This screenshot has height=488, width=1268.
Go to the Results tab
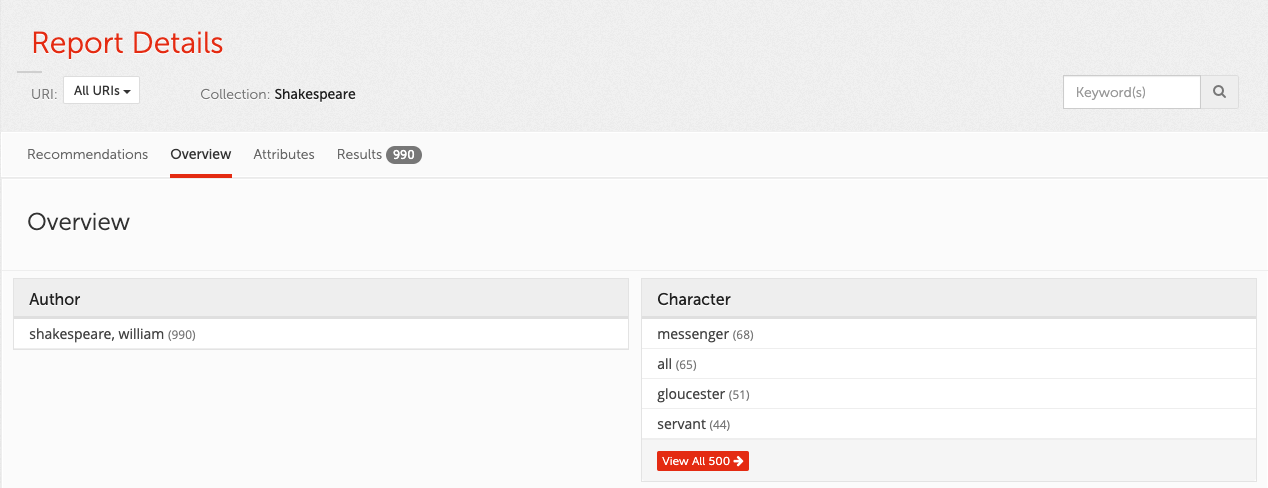coord(359,154)
